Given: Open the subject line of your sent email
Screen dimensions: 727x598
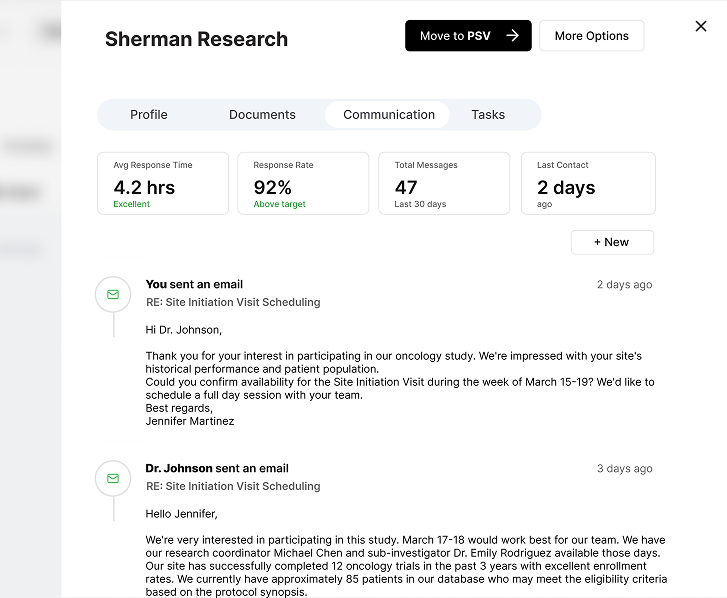Looking at the screenshot, I should (233, 302).
